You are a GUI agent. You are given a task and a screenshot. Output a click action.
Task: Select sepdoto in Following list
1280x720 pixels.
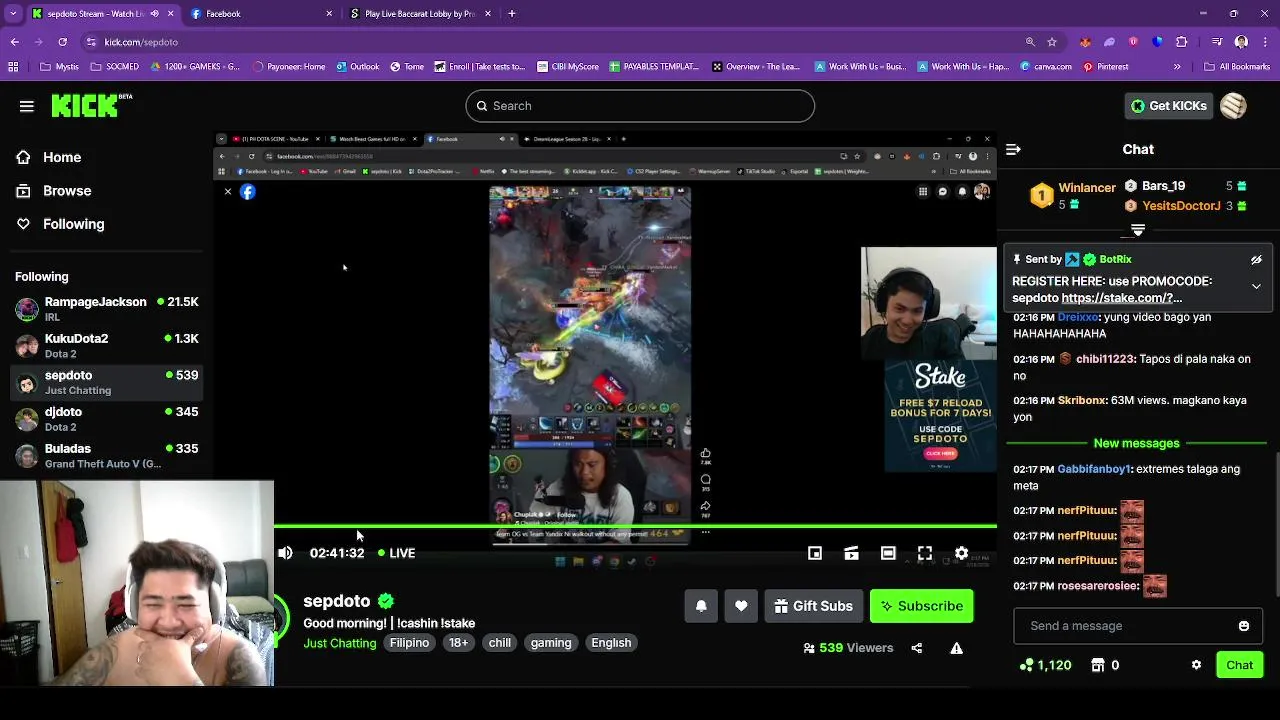(x=106, y=382)
